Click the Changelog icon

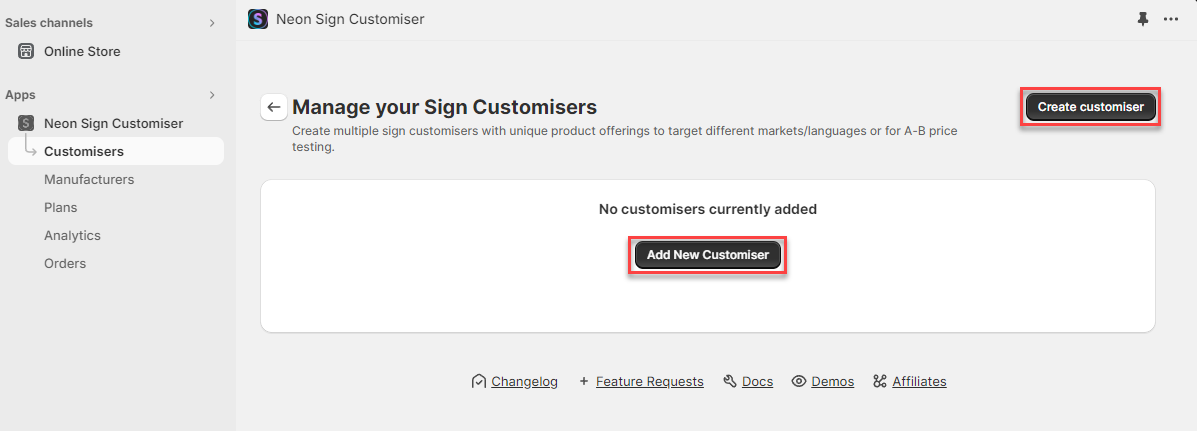click(479, 381)
